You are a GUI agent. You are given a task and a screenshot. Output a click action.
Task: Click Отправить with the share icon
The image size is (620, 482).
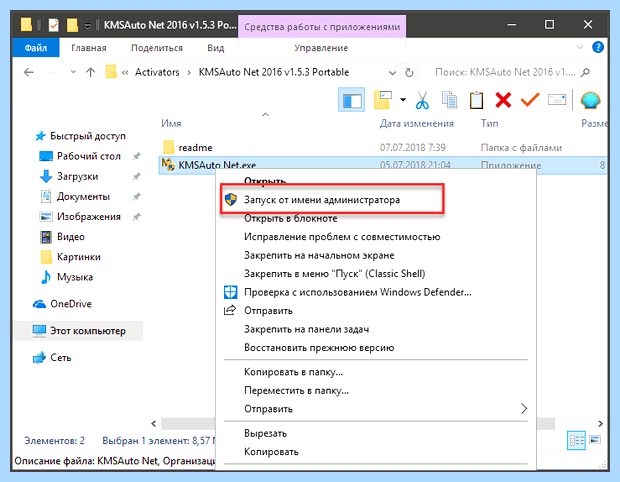268,311
